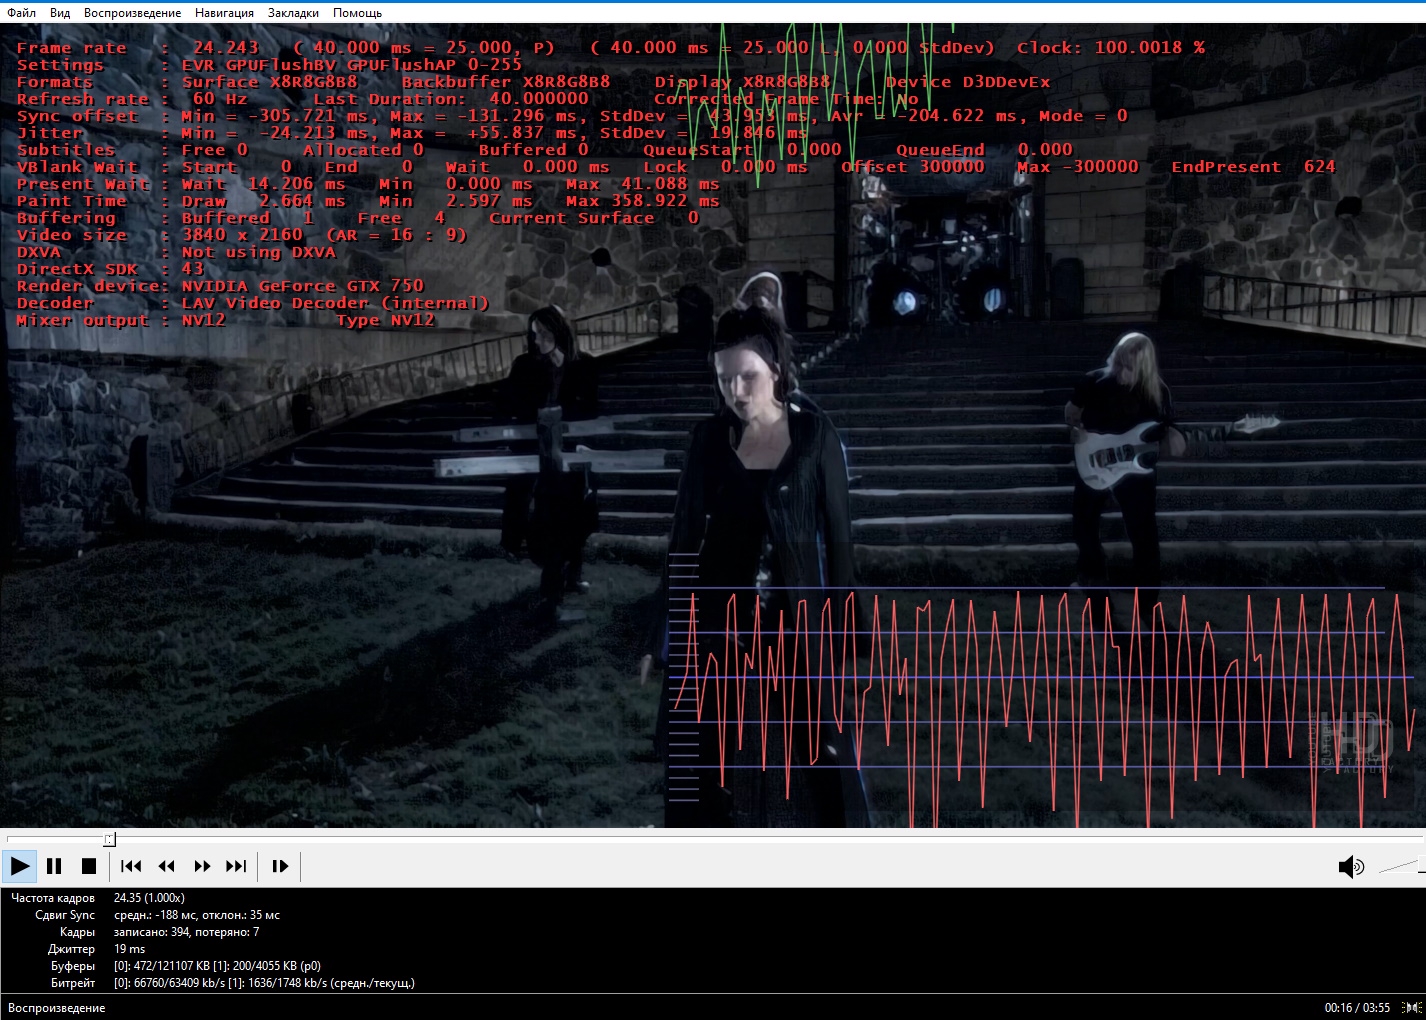Pause the video playback
Viewport: 1426px width, 1020px height.
point(54,866)
